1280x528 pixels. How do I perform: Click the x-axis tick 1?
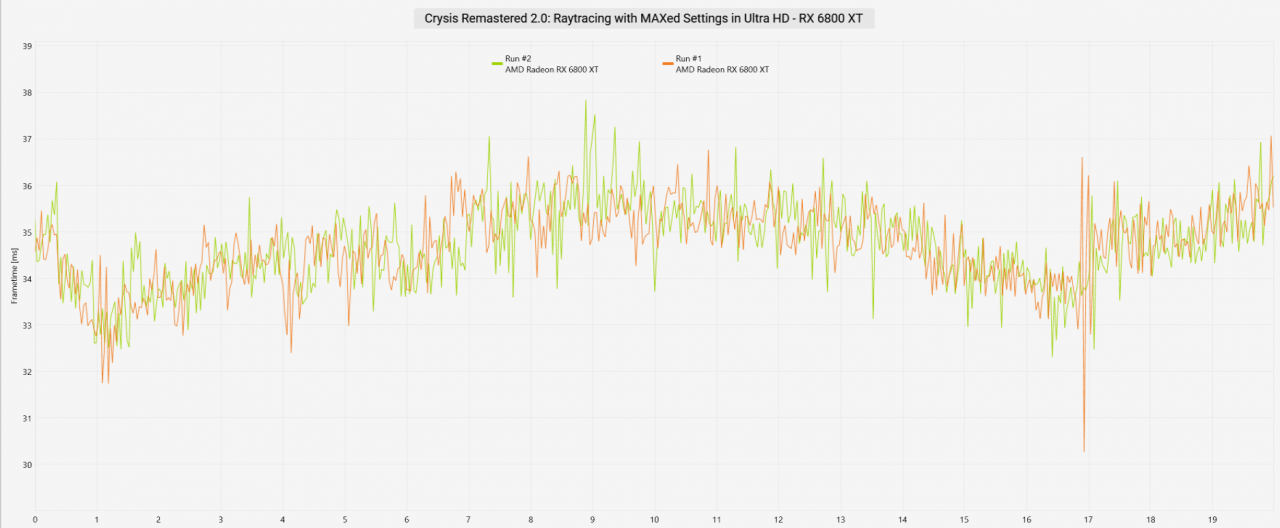[97, 520]
